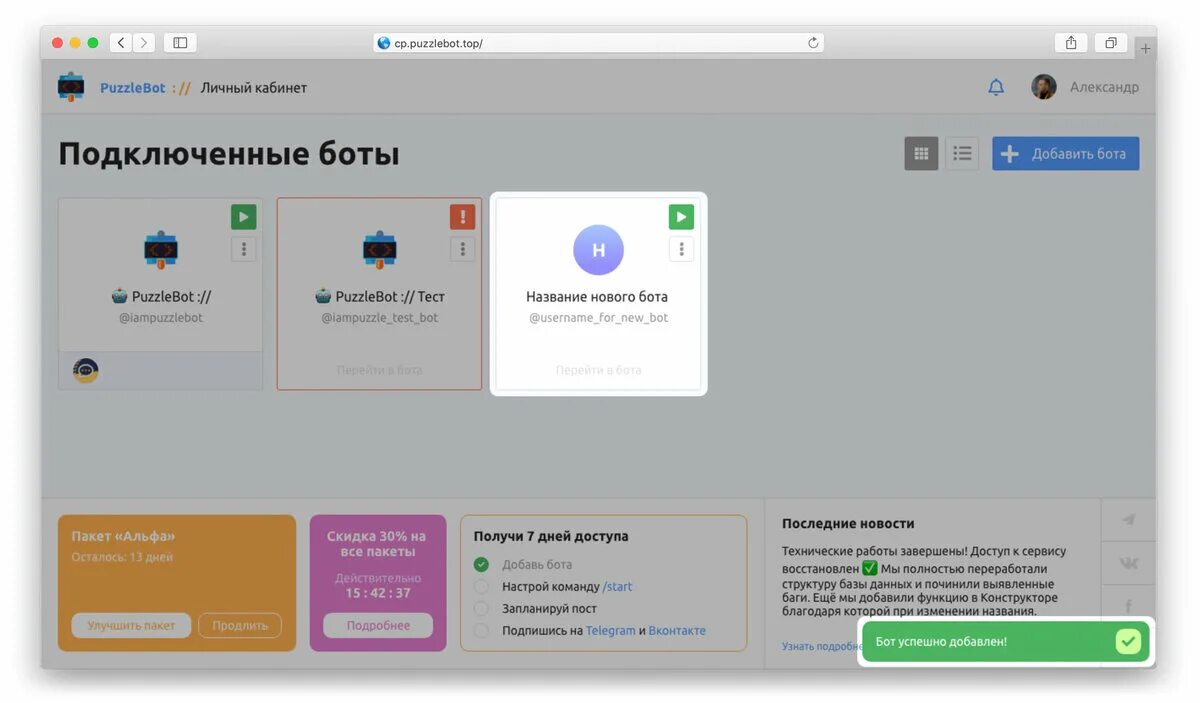The width and height of the screenshot is (1200, 703).
Task: Toggle the Подпишись на checklist circle
Action: pos(481,630)
